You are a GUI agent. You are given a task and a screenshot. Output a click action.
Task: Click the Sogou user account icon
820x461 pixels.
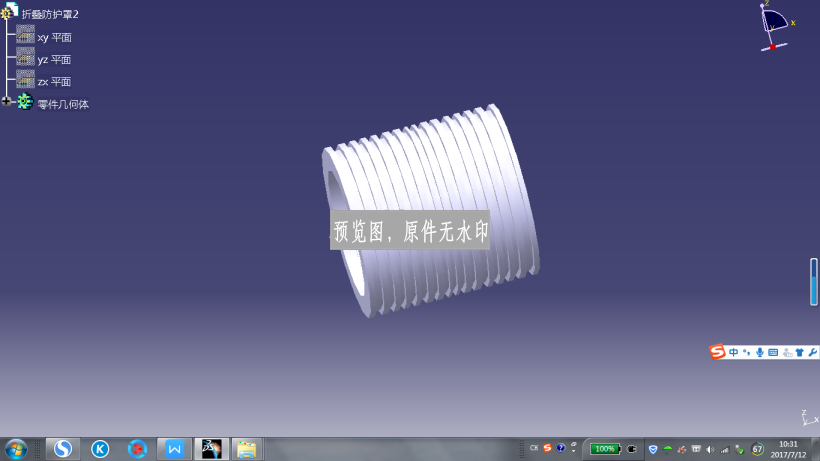point(787,352)
